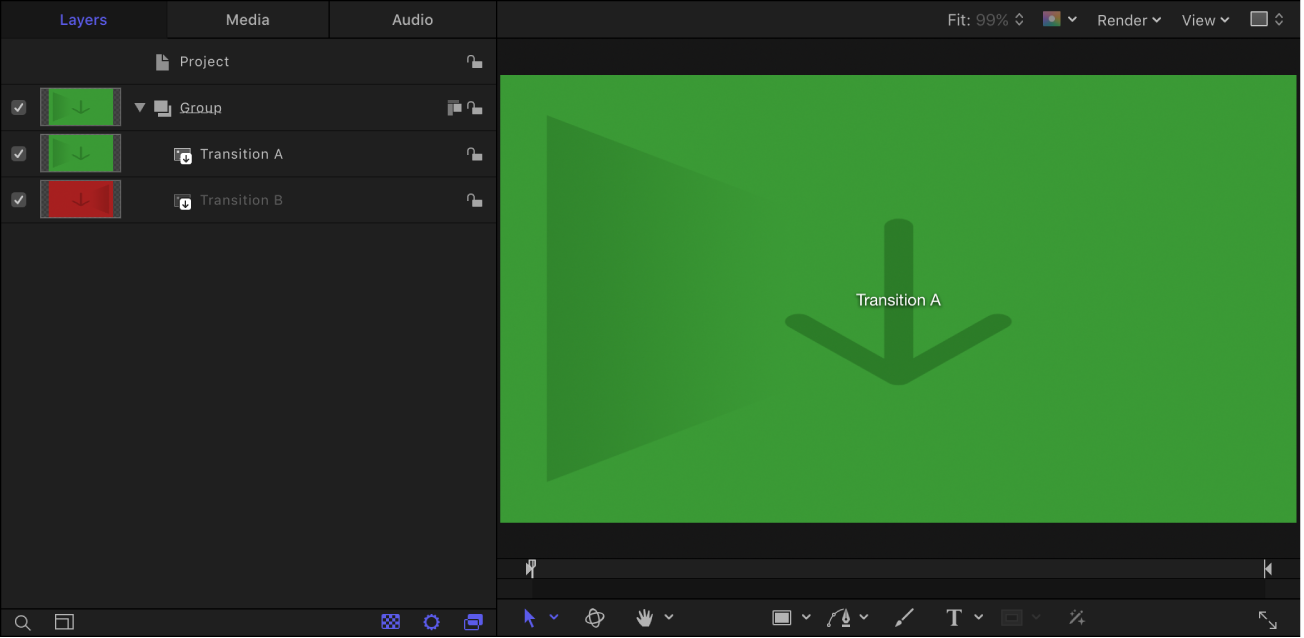Select the Paint Stroke tool
The width and height of the screenshot is (1304, 638).
[905, 617]
